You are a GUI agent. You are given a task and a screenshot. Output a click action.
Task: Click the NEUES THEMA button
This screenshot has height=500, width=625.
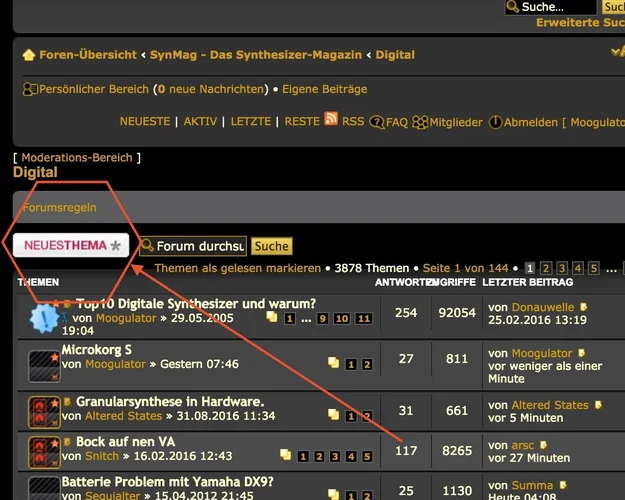pyautogui.click(x=71, y=245)
